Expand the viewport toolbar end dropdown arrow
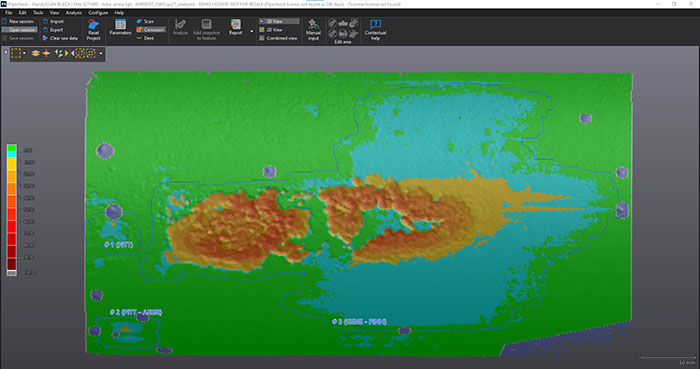 tap(101, 54)
